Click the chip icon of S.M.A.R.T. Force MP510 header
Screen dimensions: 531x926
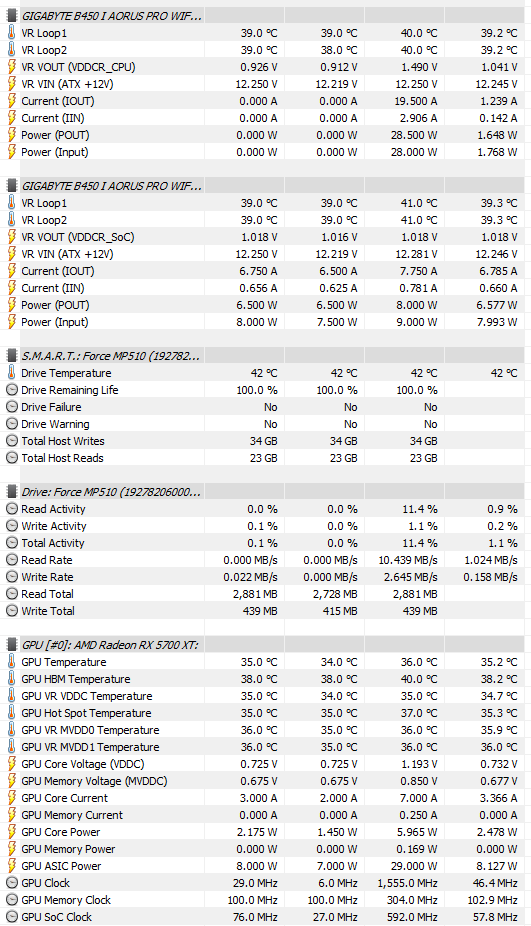pos(12,356)
